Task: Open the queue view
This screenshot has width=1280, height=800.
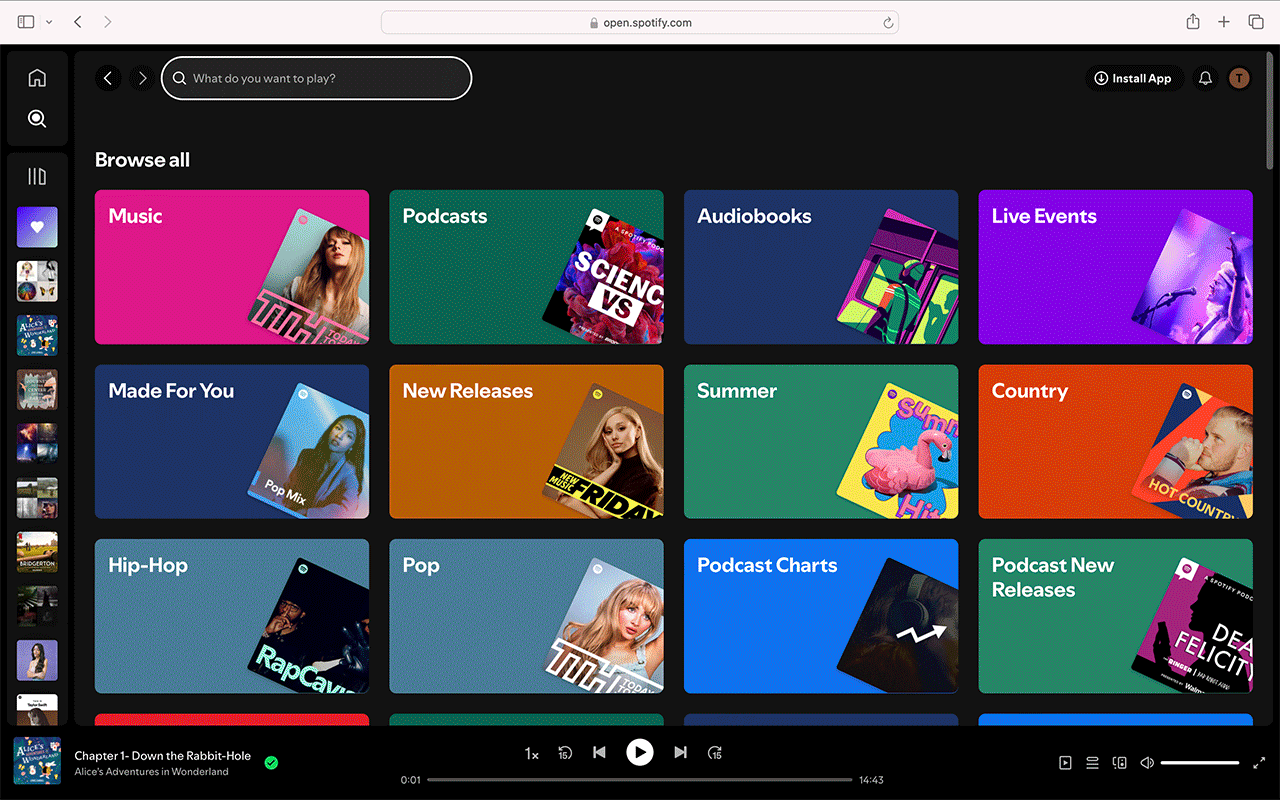Action: (1092, 762)
